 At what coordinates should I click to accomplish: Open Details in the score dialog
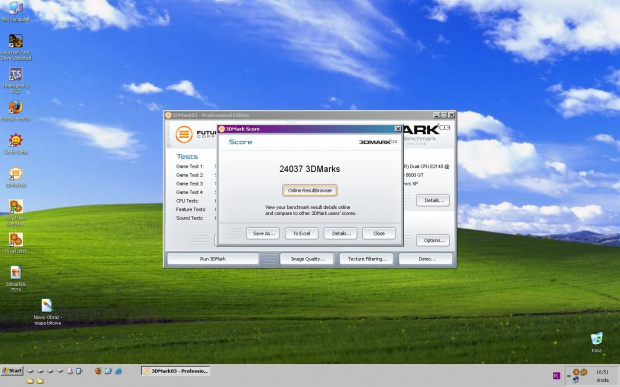pos(340,233)
